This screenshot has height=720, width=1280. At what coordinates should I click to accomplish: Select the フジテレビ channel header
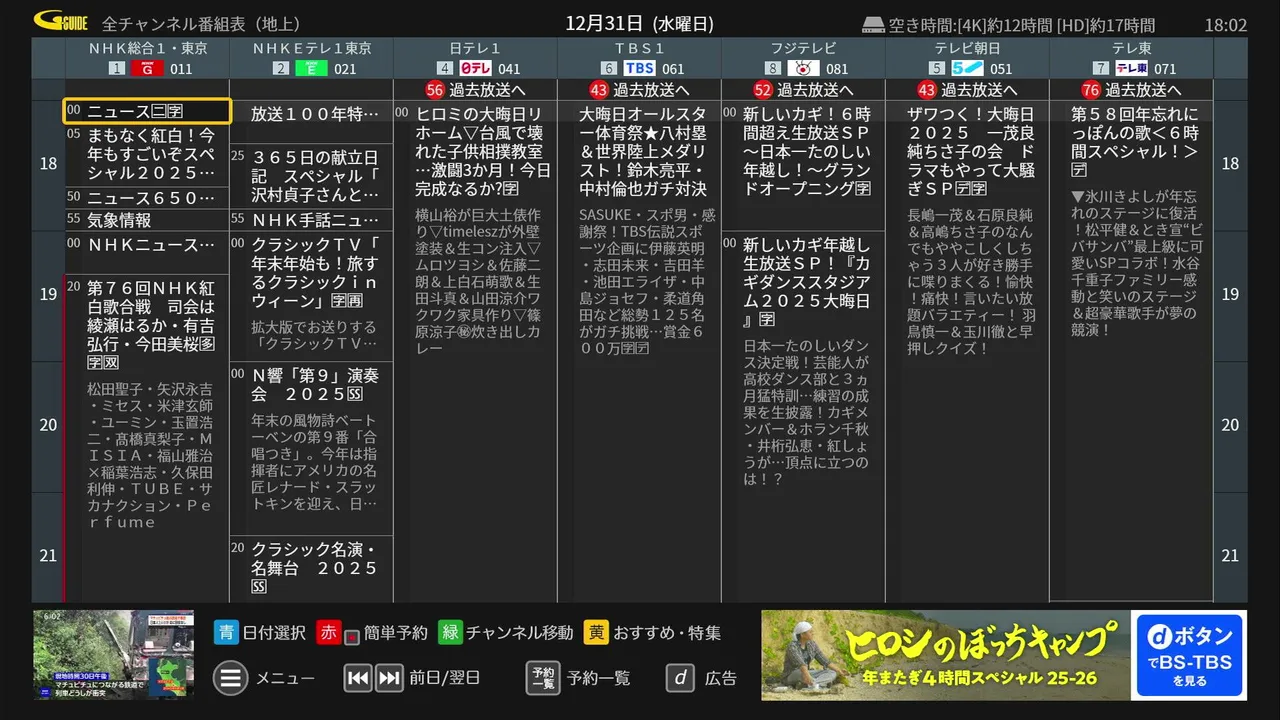pos(803,59)
